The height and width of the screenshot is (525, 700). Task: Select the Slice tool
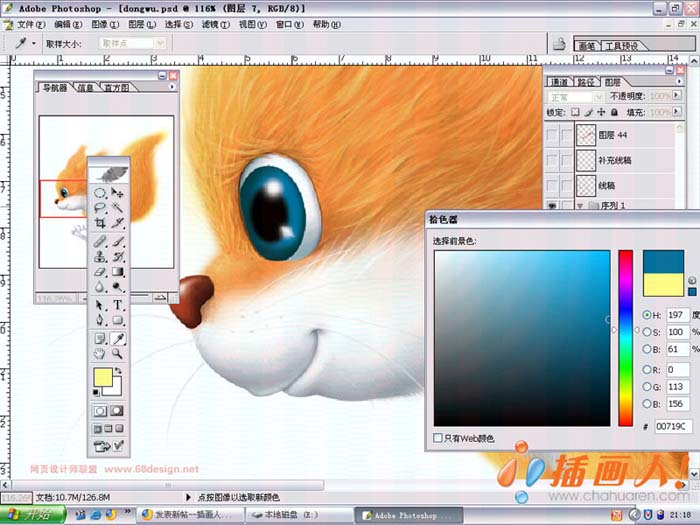(117, 222)
